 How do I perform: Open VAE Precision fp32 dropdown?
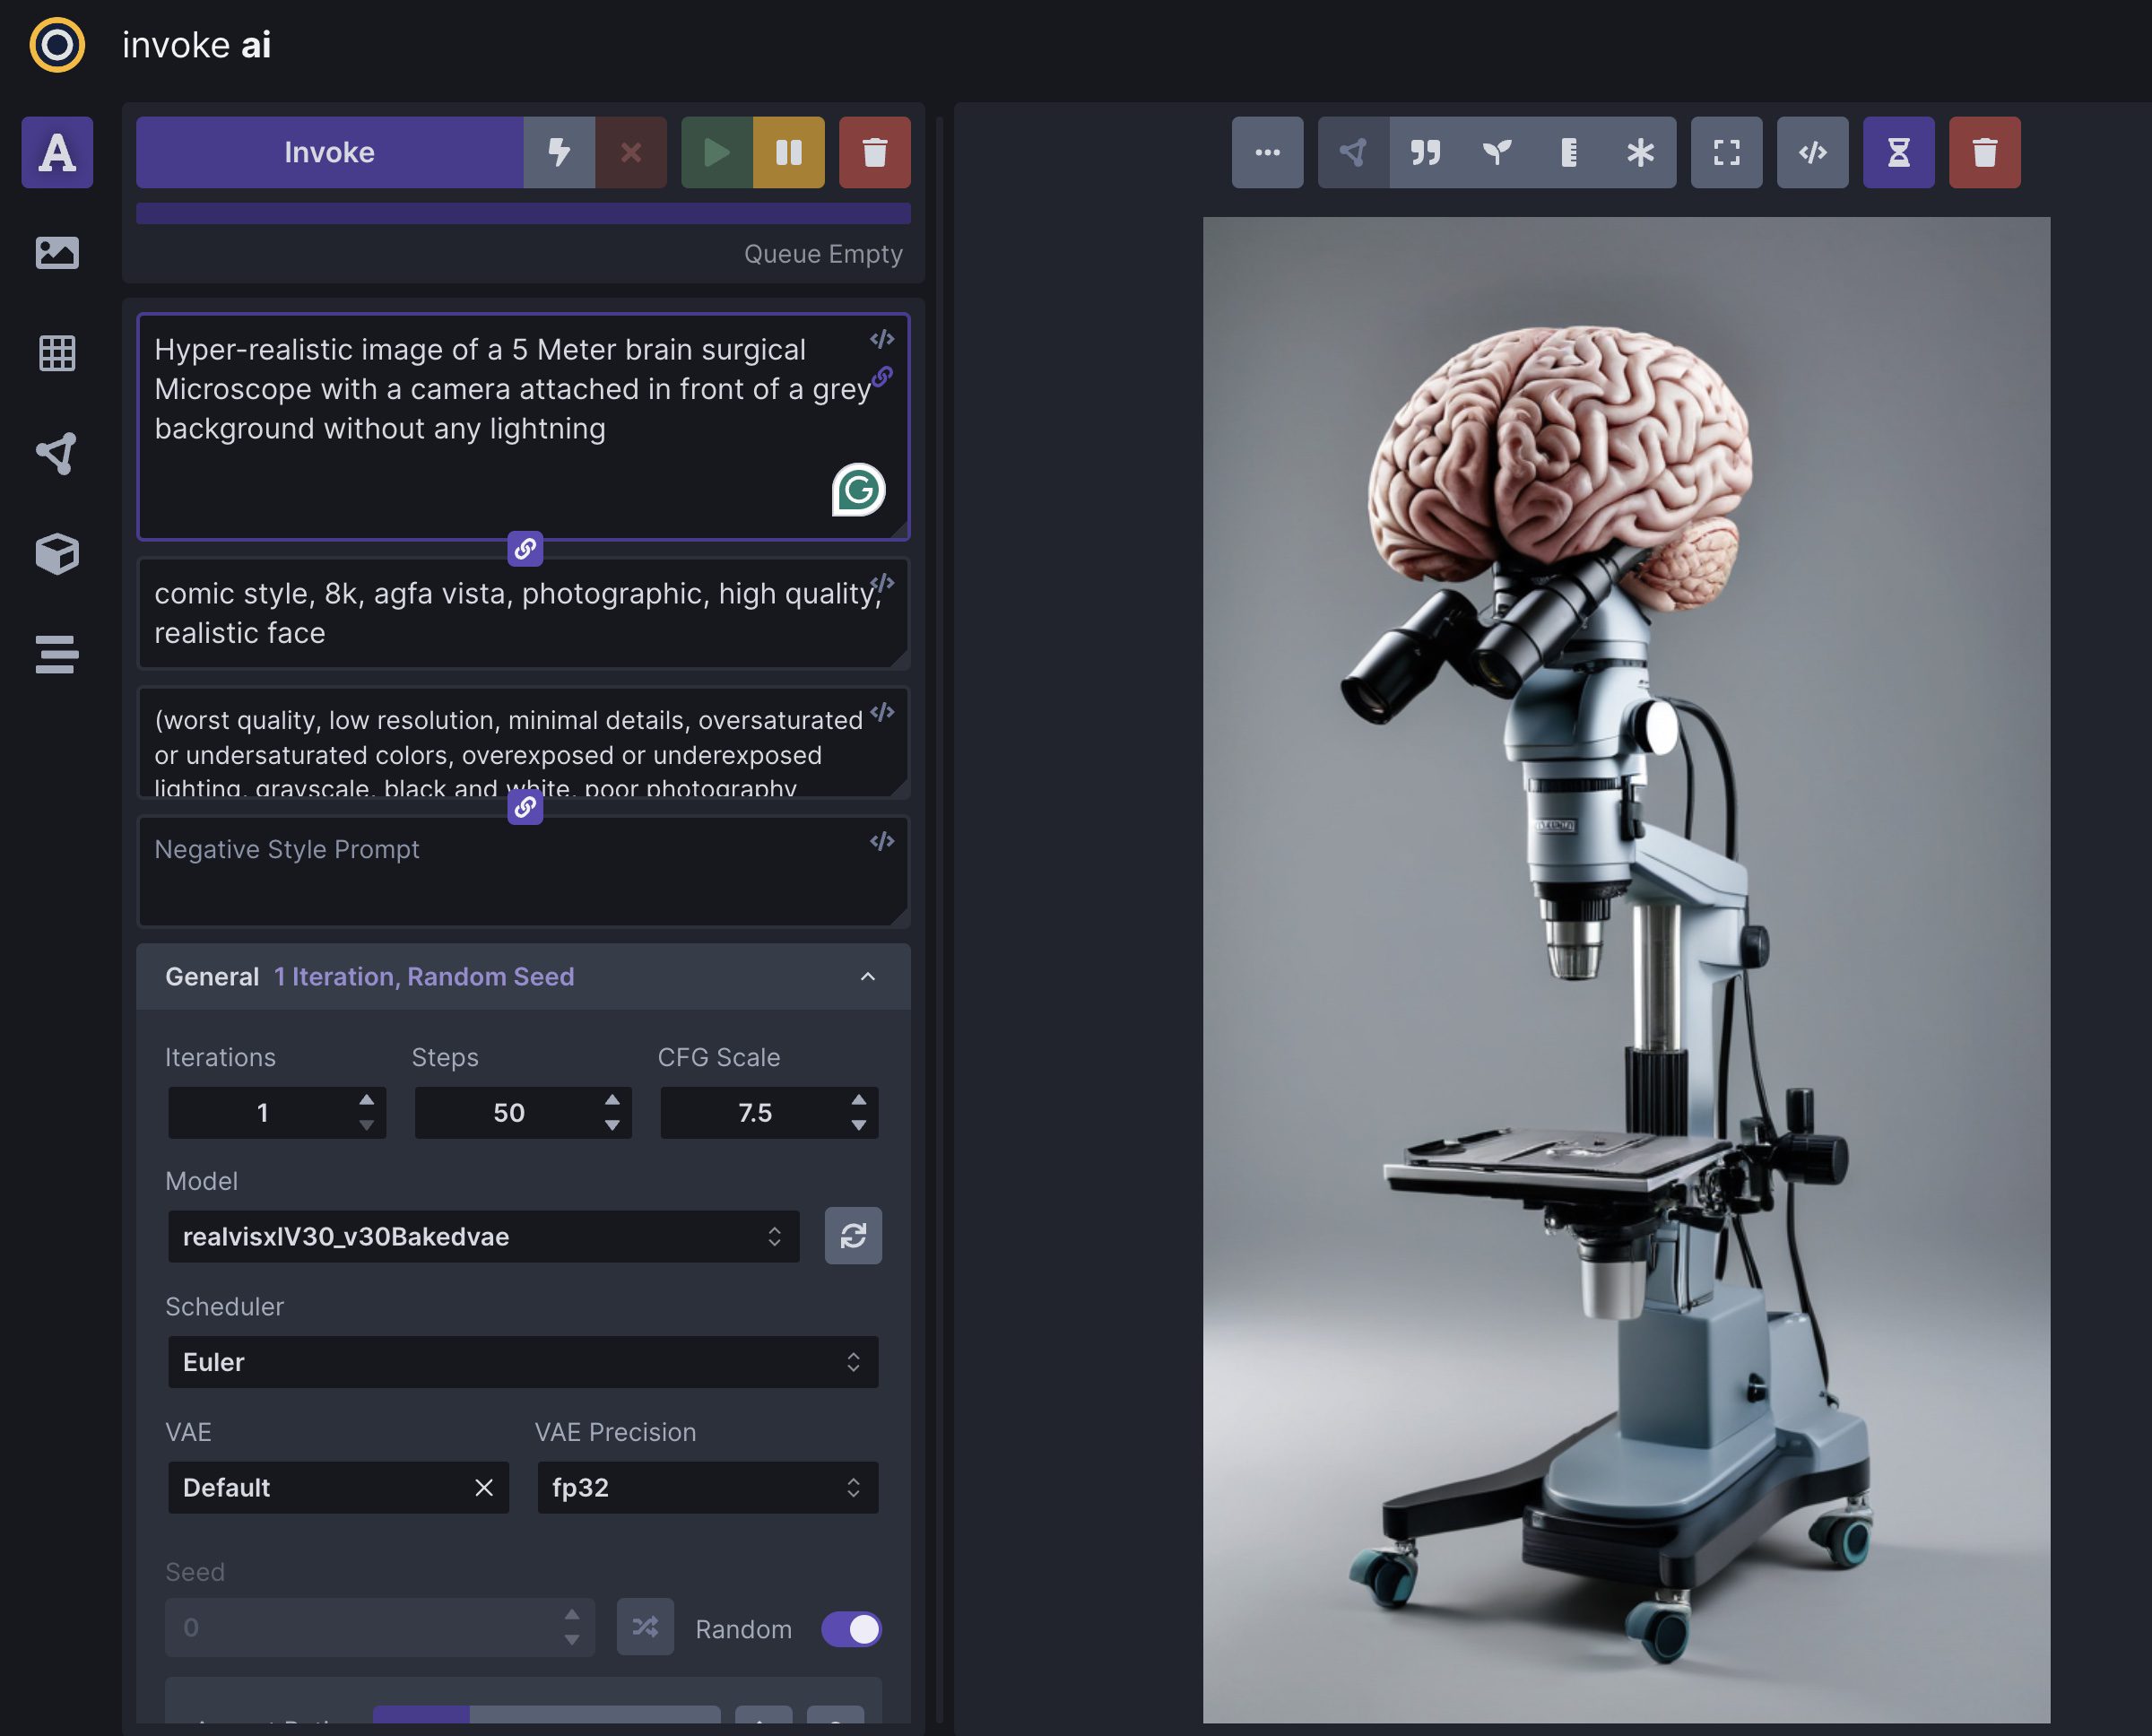pos(707,1488)
